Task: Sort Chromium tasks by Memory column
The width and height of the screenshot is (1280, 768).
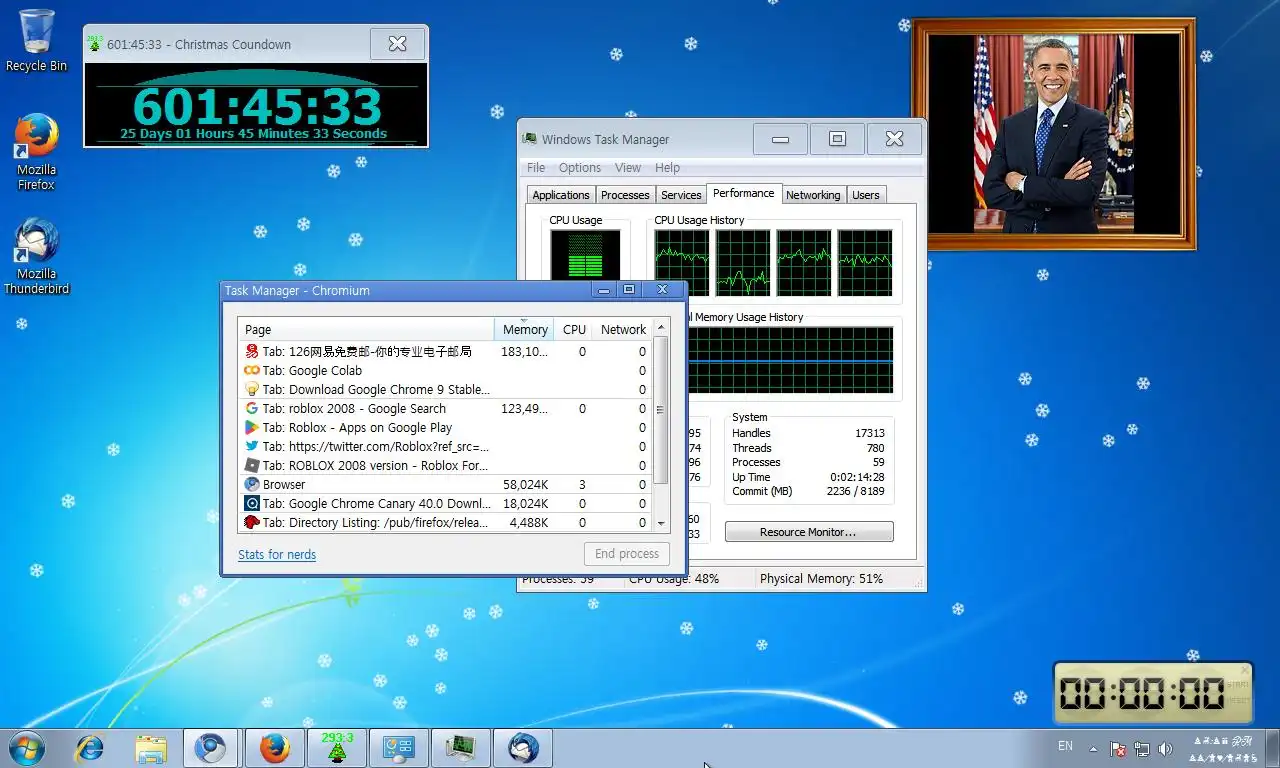Action: (x=524, y=330)
